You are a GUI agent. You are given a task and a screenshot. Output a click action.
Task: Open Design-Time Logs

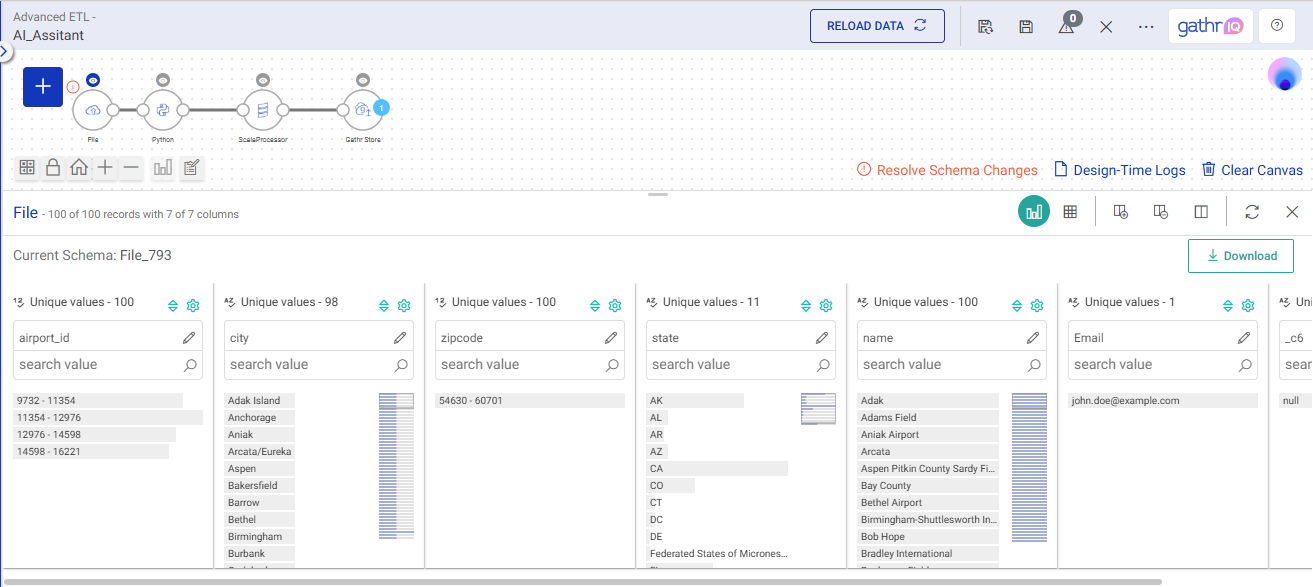[x=1120, y=170]
